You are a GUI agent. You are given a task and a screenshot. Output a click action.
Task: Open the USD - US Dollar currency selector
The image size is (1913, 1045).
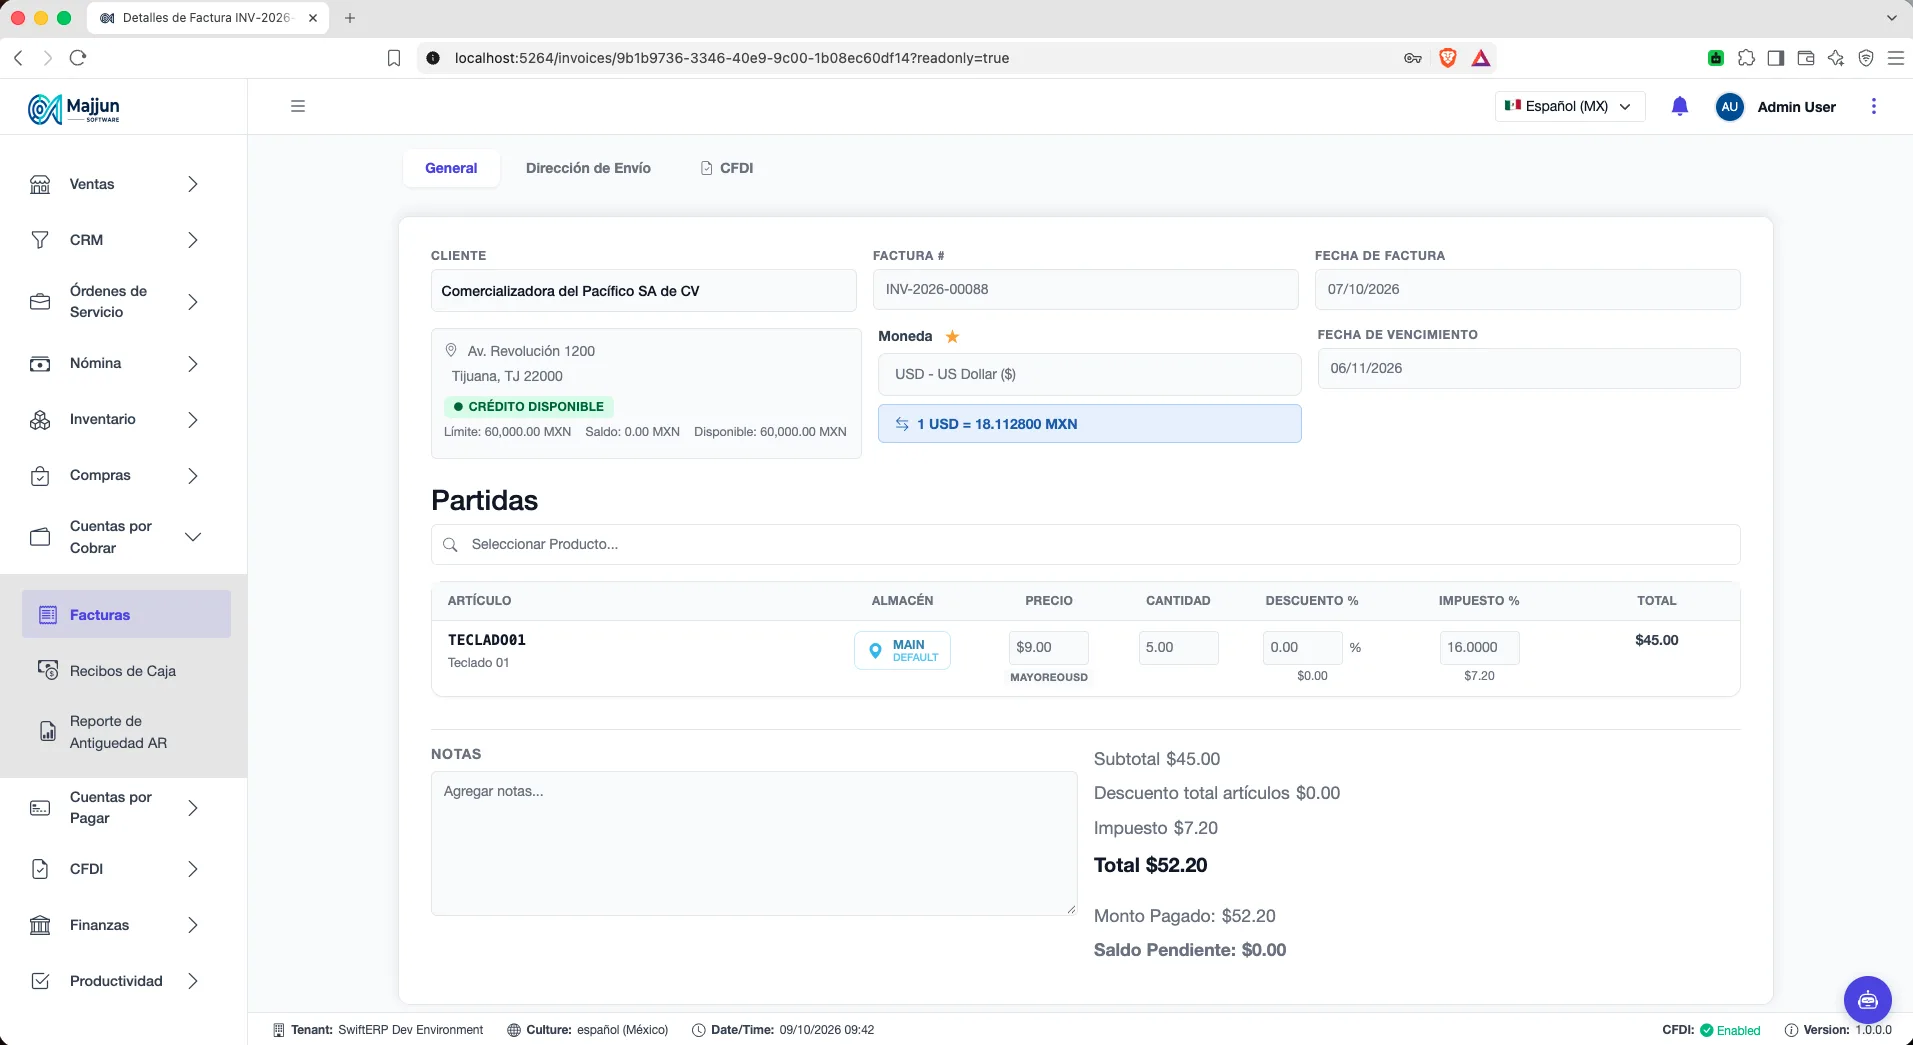point(1089,374)
